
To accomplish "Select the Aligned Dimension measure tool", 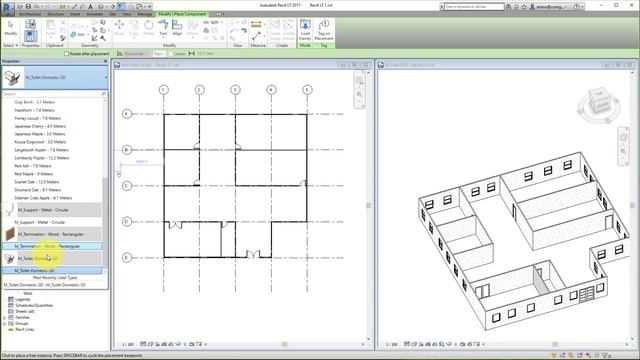I will click(x=256, y=24).
